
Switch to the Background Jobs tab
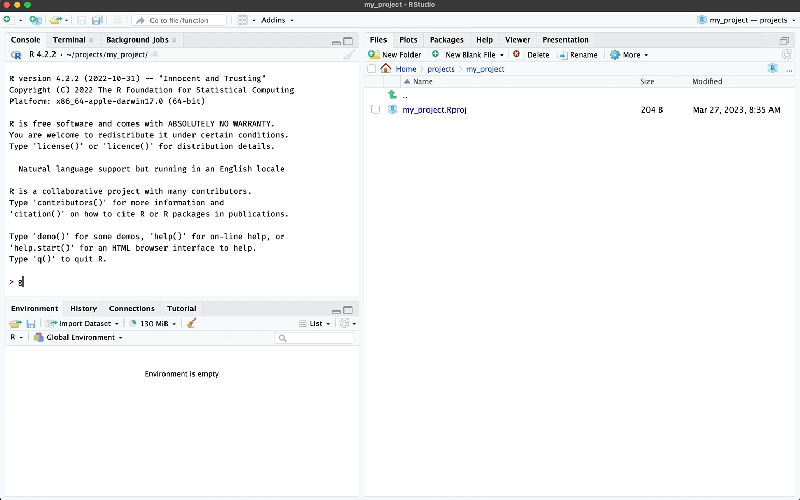tap(137, 40)
